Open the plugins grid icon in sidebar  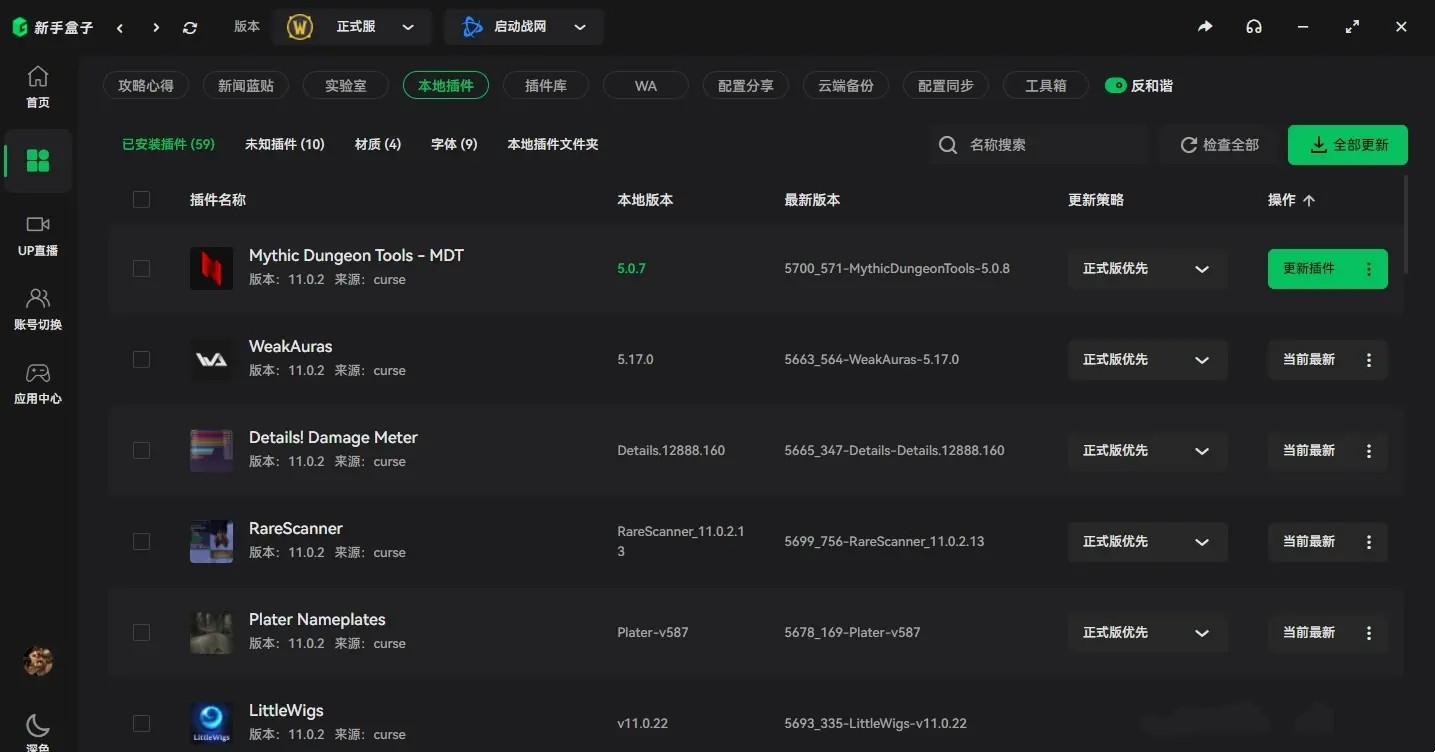(x=38, y=161)
